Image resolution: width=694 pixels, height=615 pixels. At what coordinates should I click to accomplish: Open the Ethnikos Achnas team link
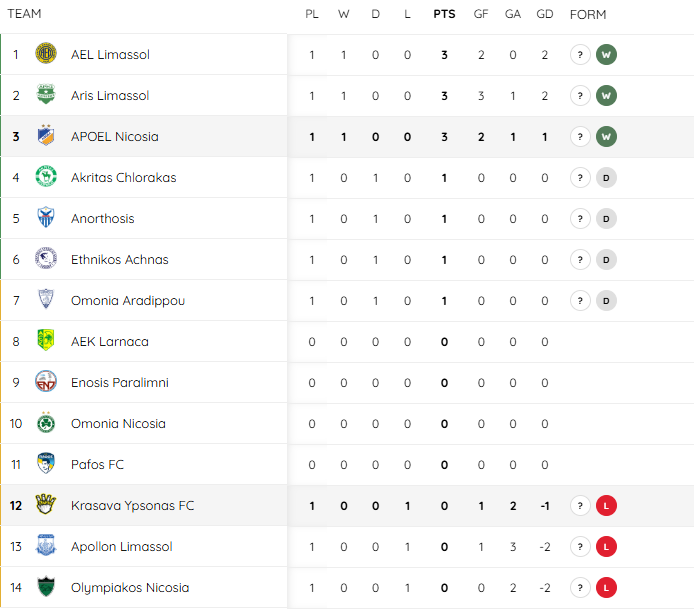click(x=119, y=259)
